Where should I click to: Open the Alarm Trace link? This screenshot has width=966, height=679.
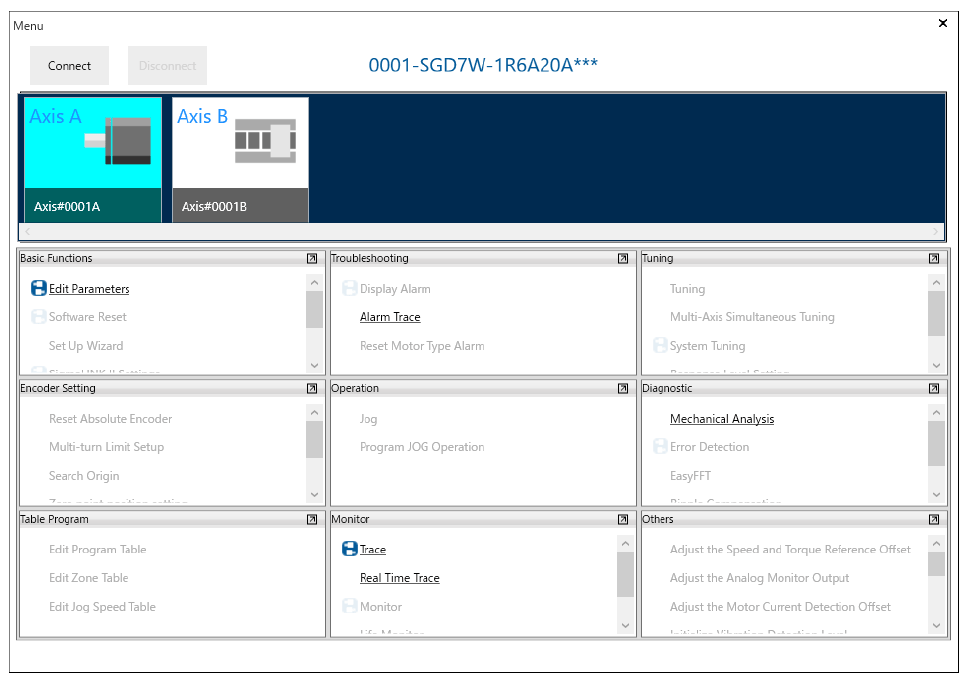[390, 317]
